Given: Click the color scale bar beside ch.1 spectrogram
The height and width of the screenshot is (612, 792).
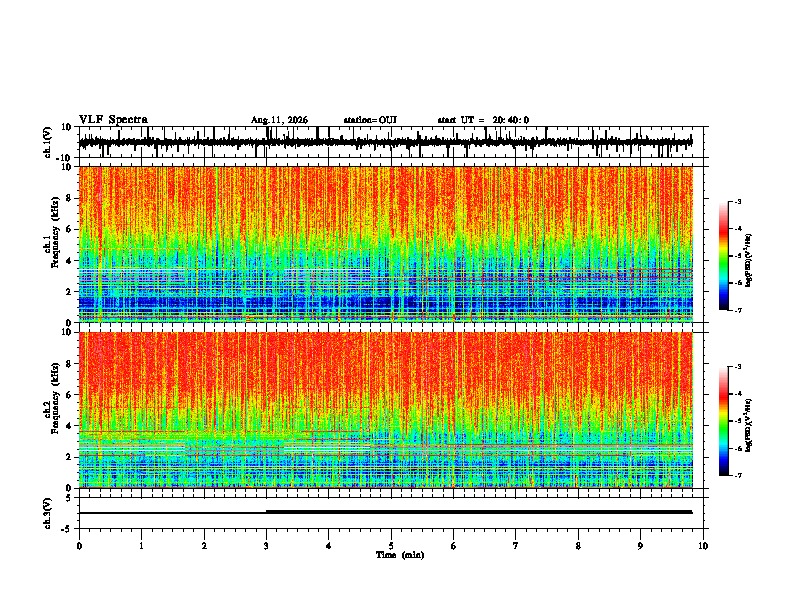Looking at the screenshot, I should pyautogui.click(x=723, y=256).
